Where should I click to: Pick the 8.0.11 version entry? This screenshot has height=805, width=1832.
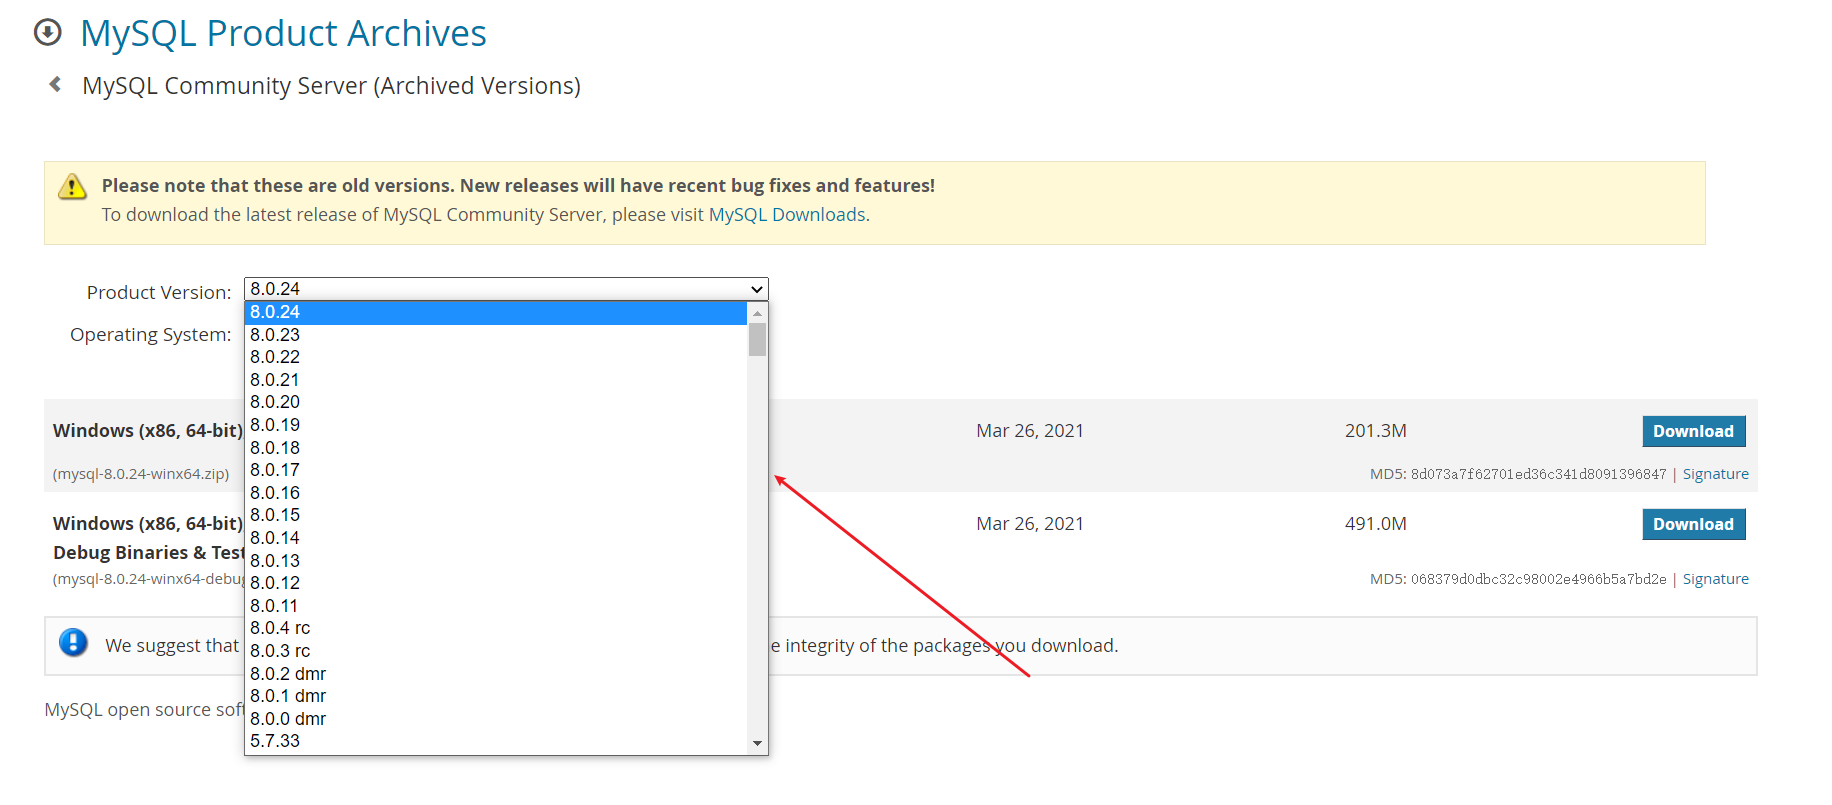(x=496, y=606)
